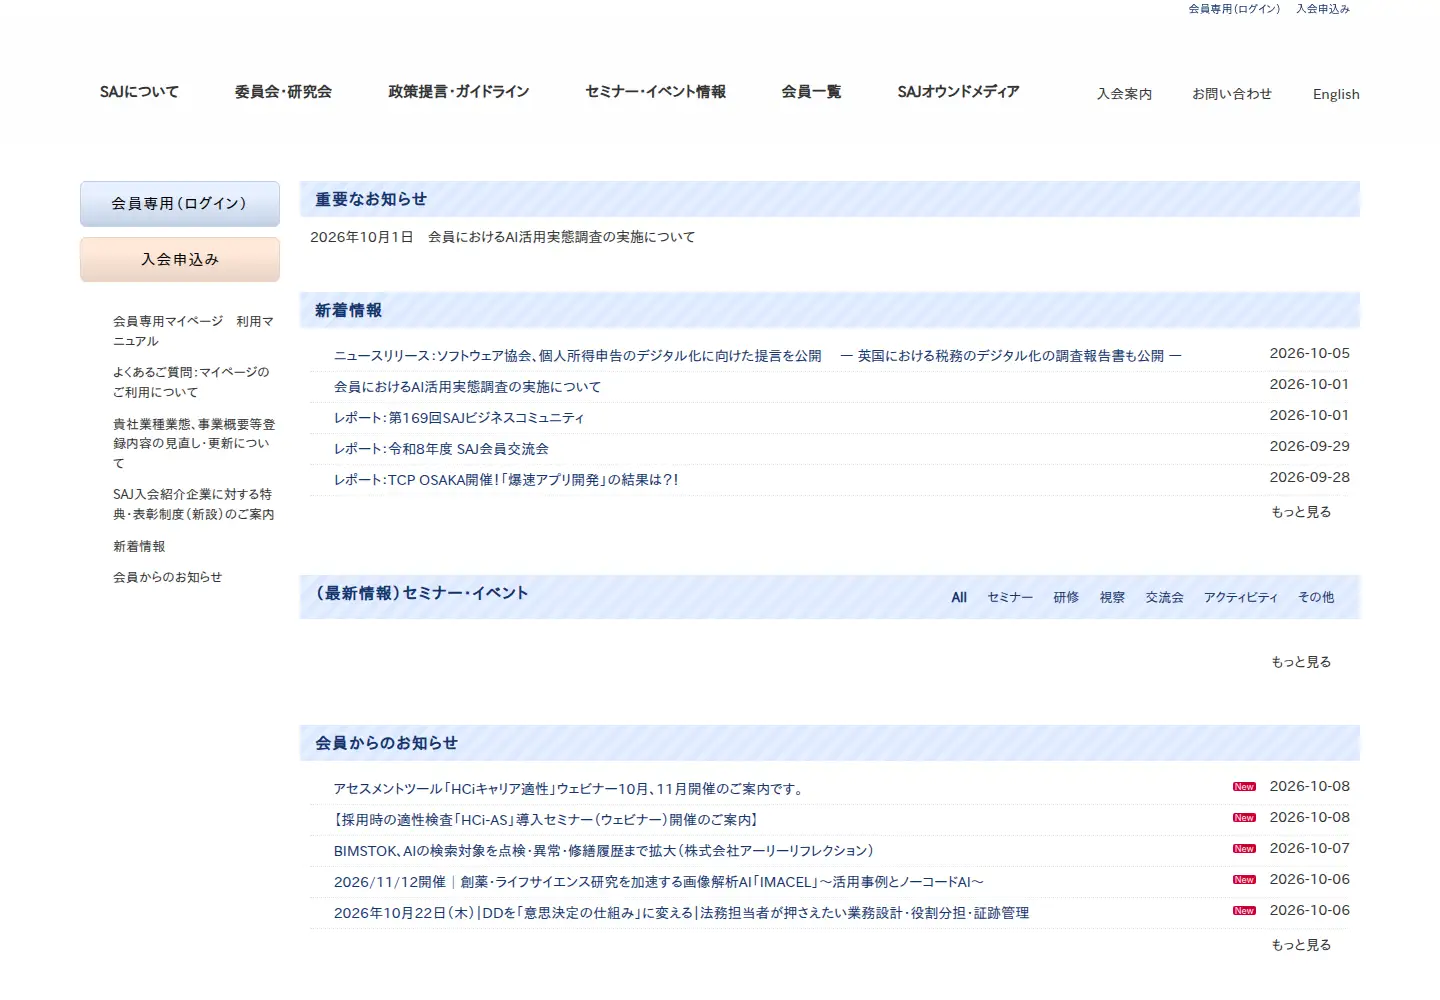Click the blue 会員専用(ログイン) sidebar button
1440x1000 pixels.
tap(180, 204)
